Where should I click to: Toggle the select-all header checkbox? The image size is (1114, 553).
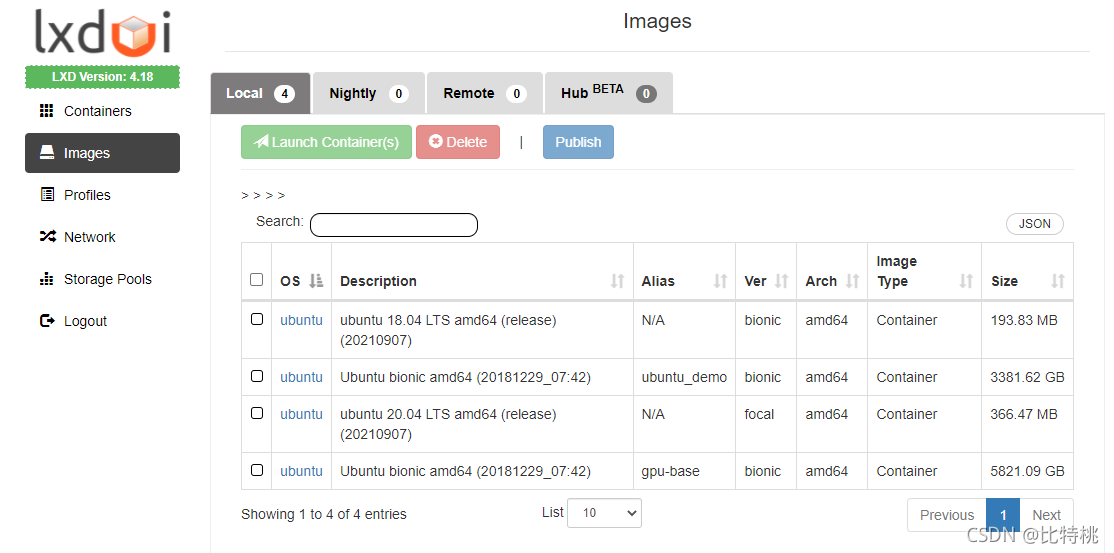coord(256,279)
